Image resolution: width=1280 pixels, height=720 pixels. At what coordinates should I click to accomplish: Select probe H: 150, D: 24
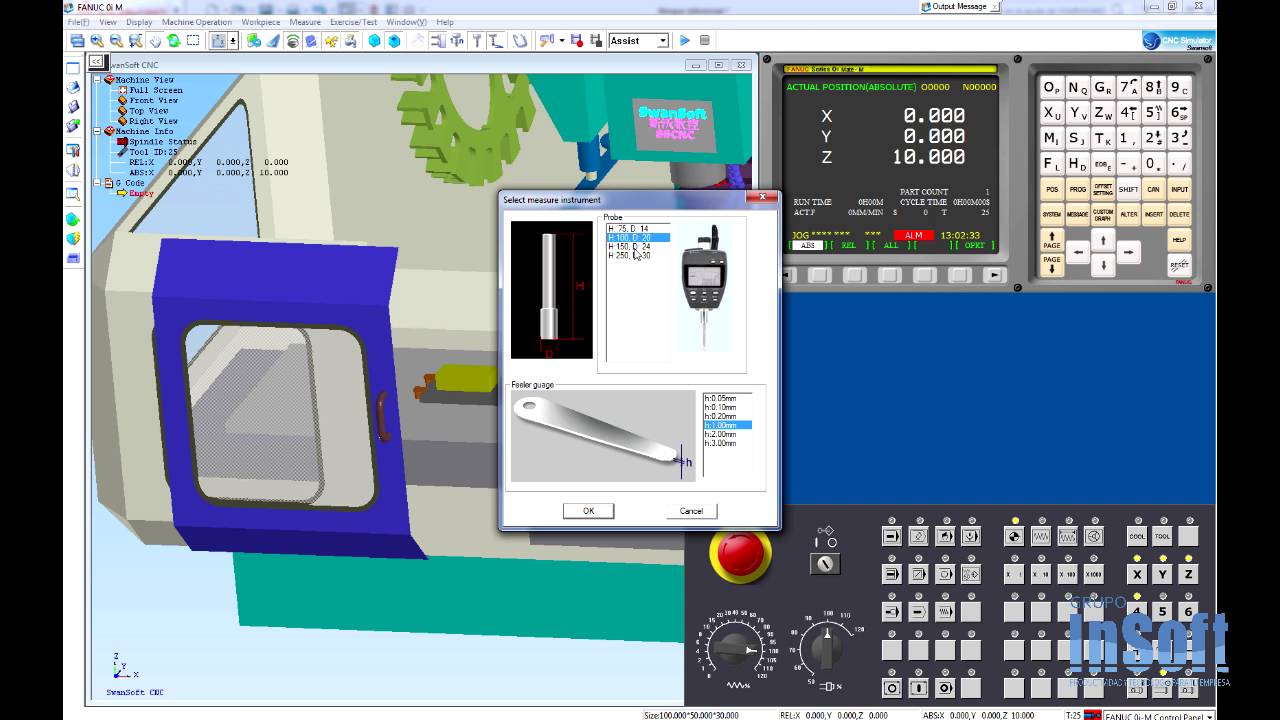tap(638, 247)
